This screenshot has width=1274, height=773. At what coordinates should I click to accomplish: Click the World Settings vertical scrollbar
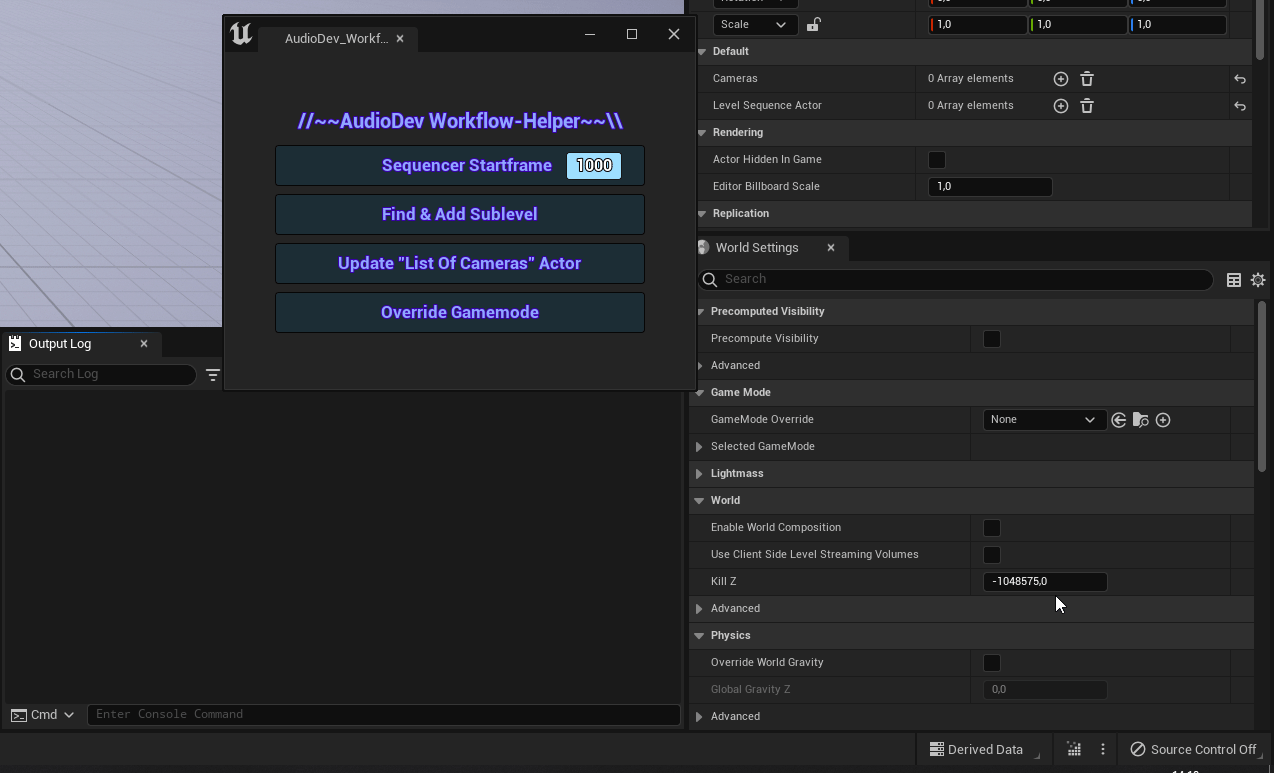pyautogui.click(x=1262, y=386)
